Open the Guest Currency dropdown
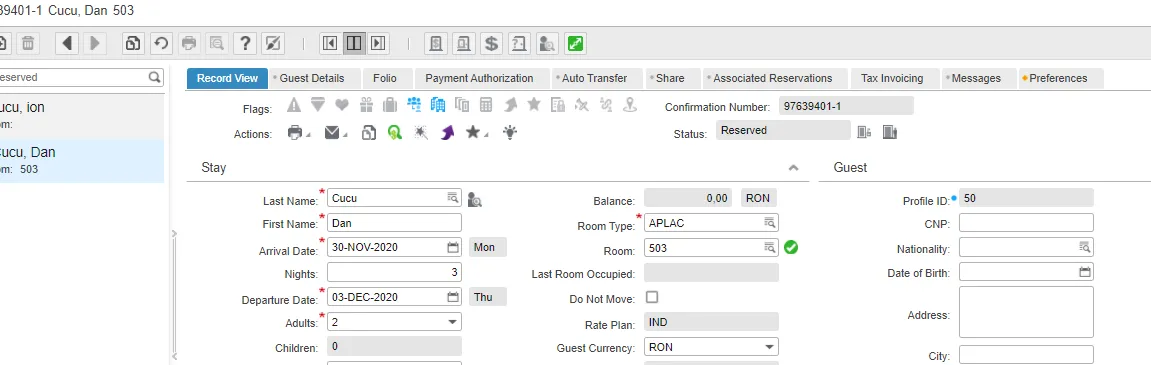Image resolution: width=1151 pixels, height=365 pixels. click(x=769, y=347)
